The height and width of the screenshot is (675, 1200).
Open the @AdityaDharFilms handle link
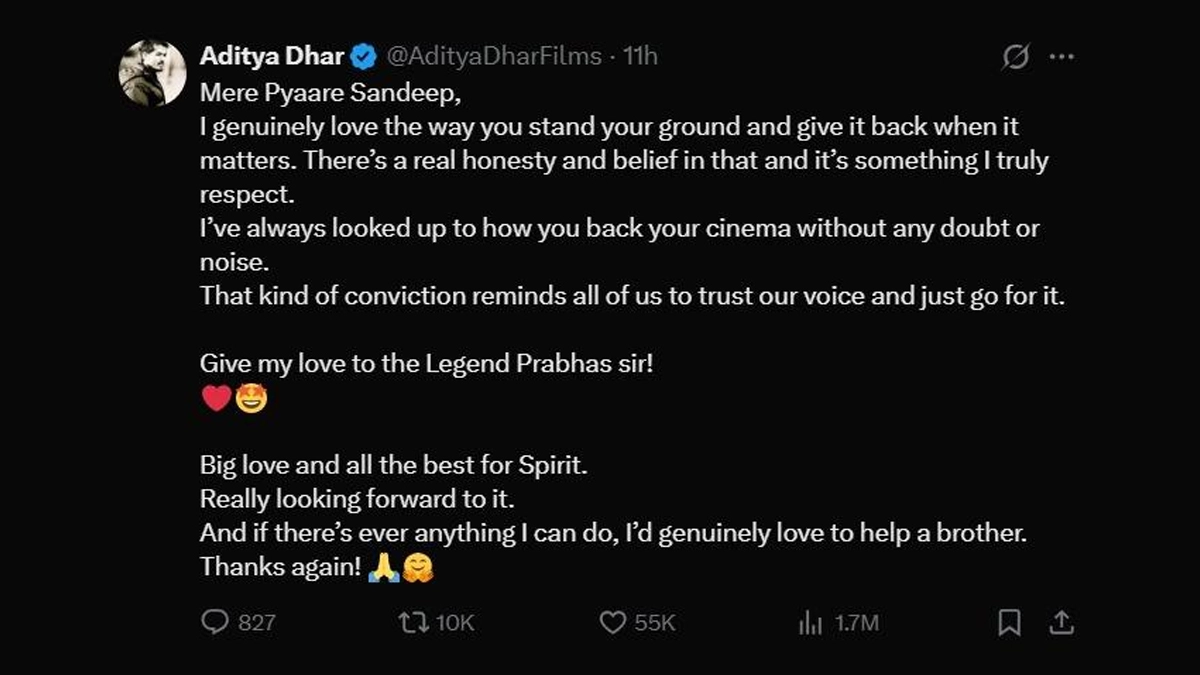[494, 57]
